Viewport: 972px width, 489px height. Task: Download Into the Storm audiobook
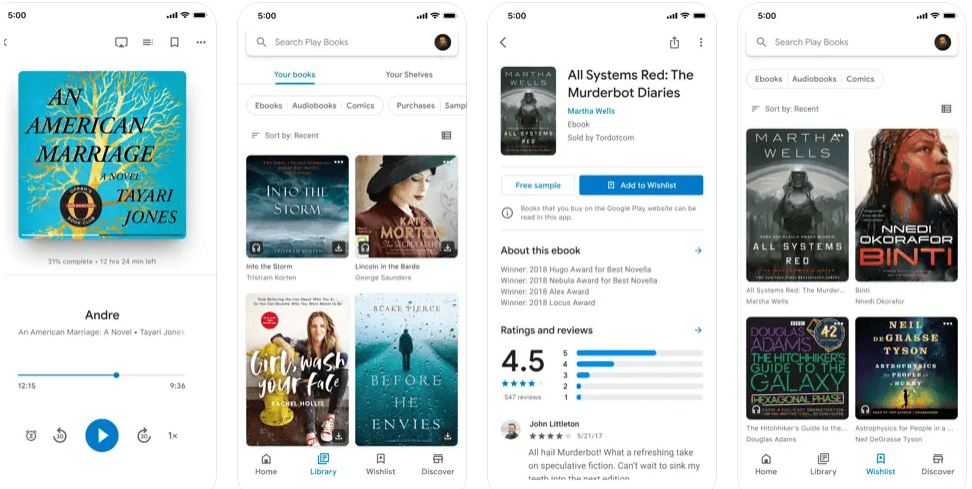point(338,248)
